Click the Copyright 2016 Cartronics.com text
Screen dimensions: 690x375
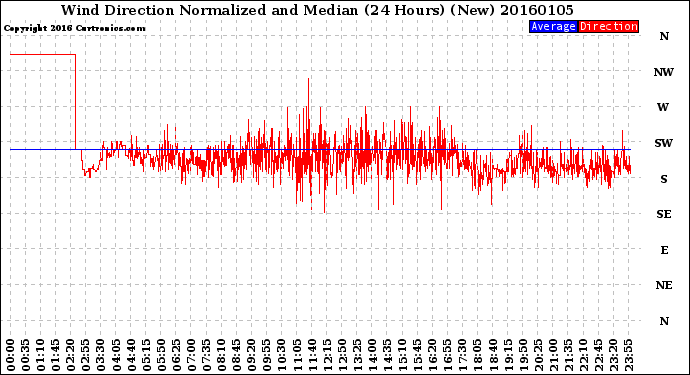click(75, 28)
